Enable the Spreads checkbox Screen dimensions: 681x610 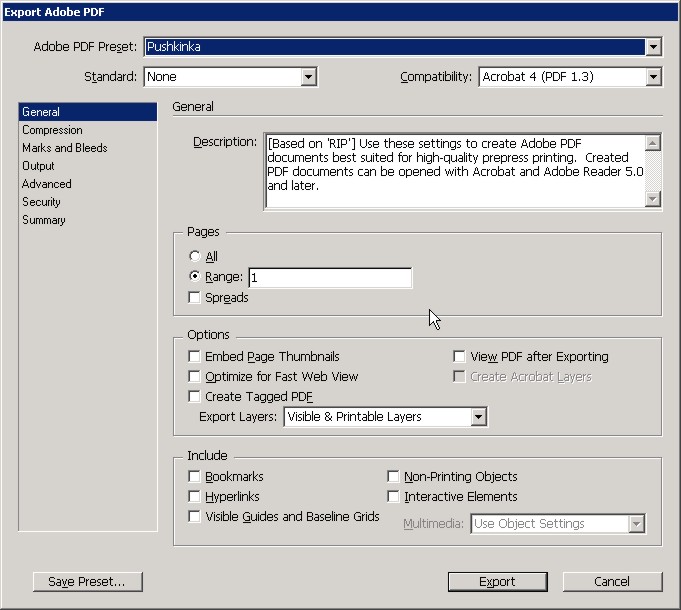[x=194, y=297]
